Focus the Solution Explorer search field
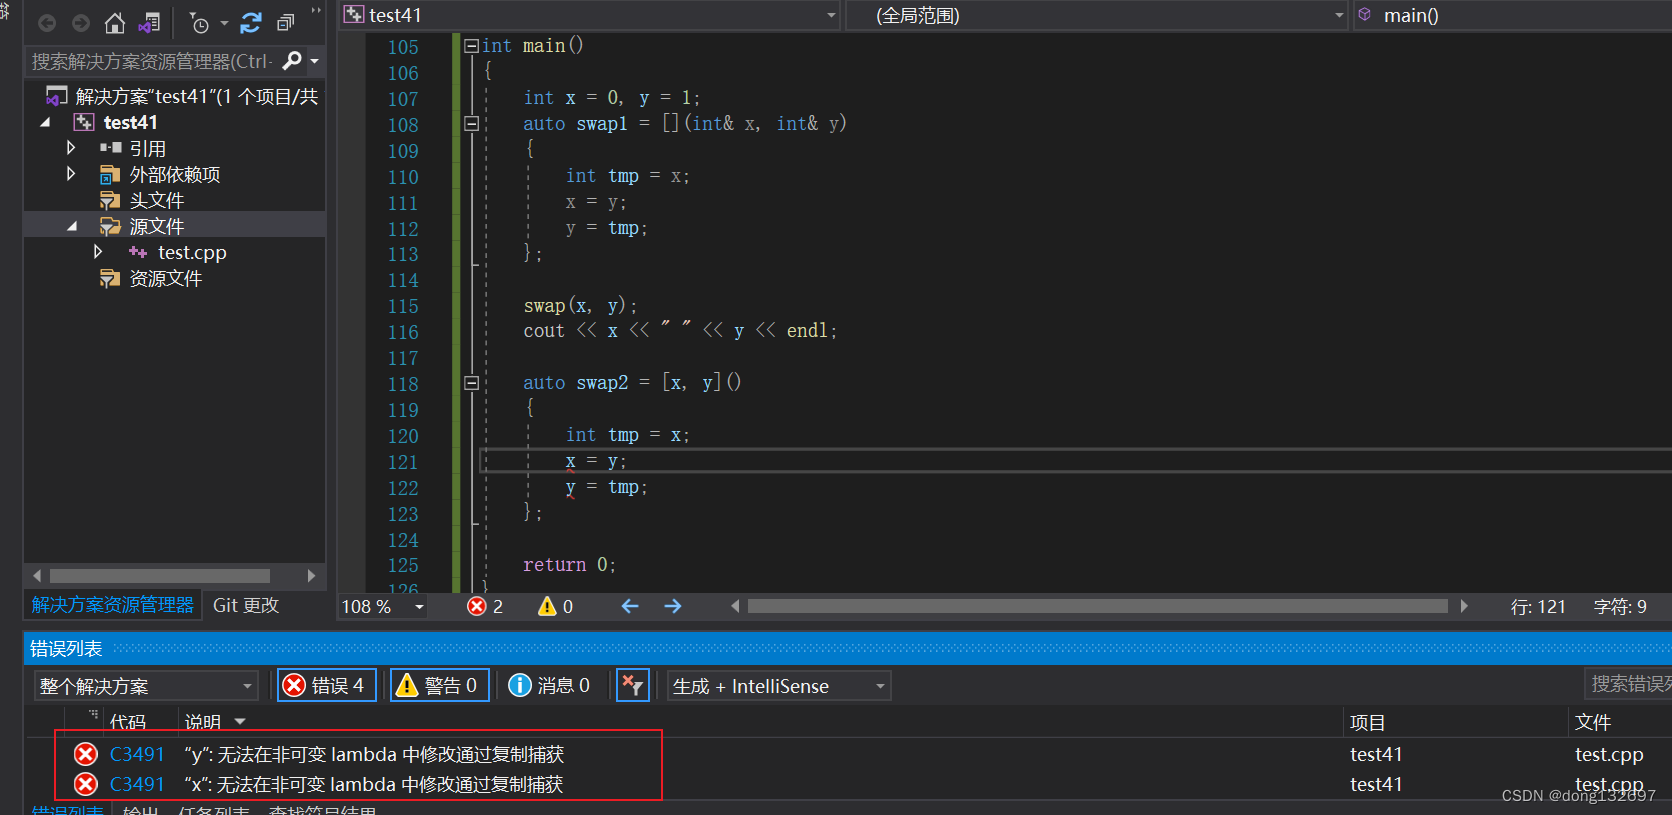 152,61
